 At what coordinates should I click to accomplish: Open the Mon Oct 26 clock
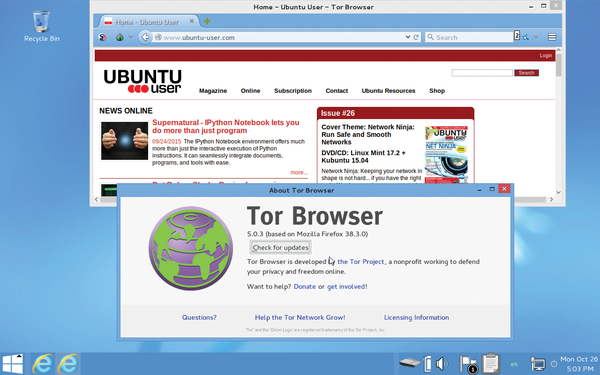[x=579, y=364]
